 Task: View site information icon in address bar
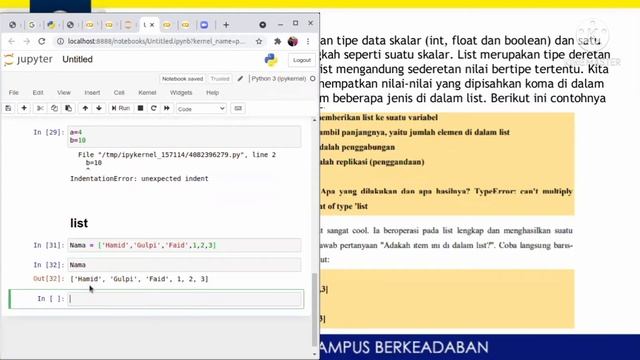tap(60, 41)
